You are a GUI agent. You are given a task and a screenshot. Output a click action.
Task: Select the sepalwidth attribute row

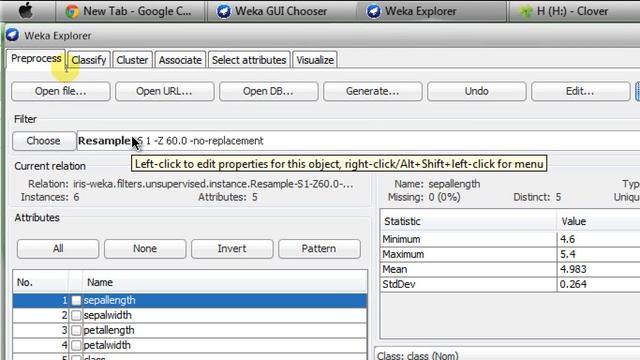tap(190, 316)
